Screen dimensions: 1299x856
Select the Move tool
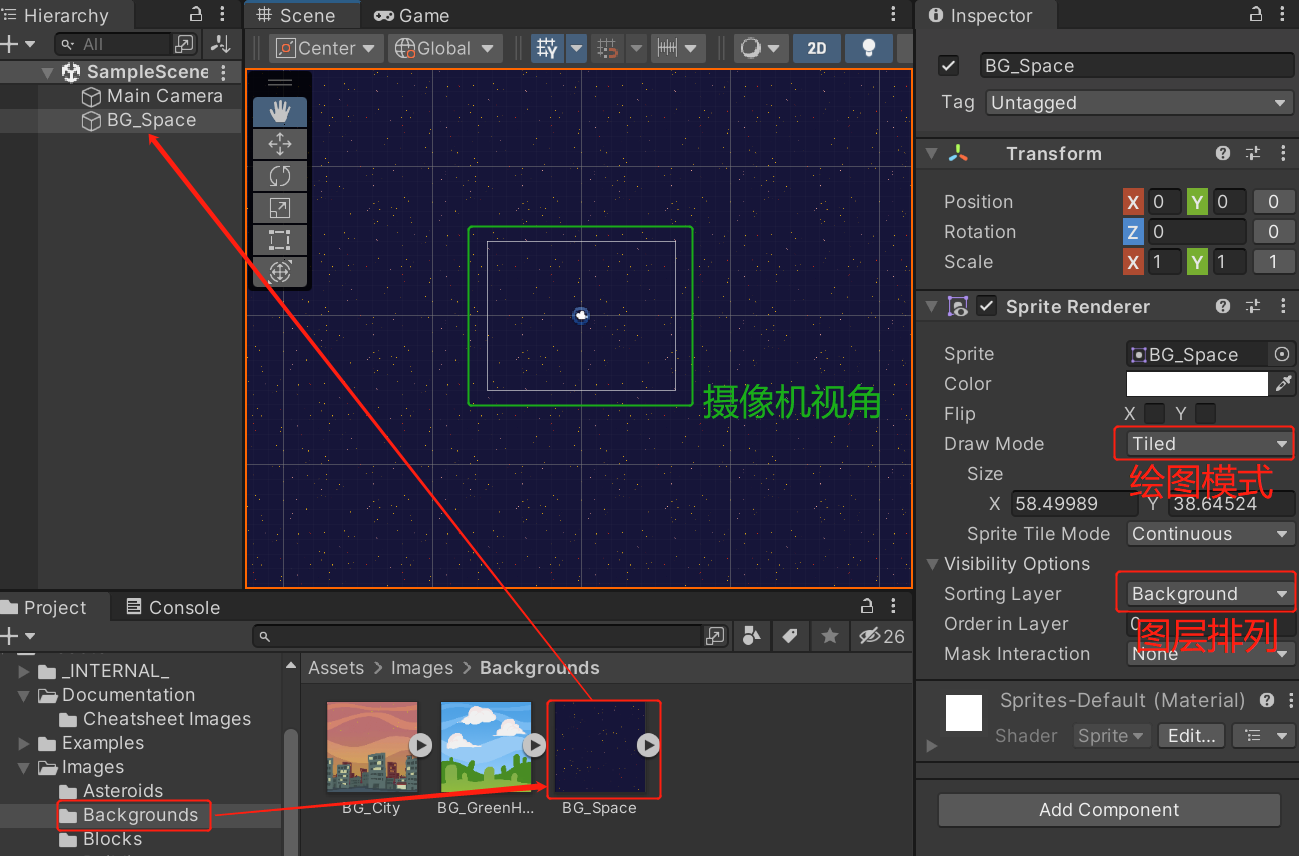[280, 144]
